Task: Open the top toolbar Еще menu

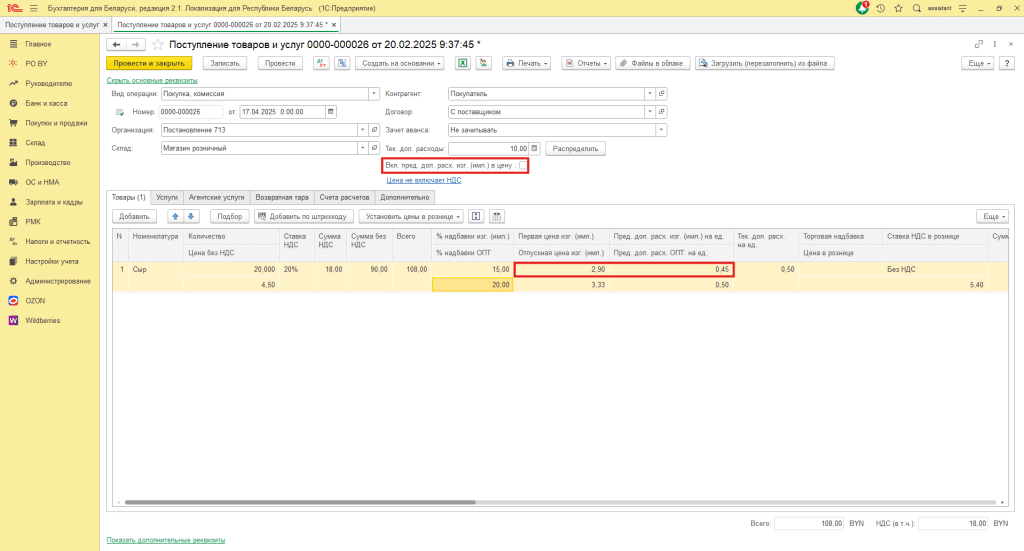Action: point(977,63)
